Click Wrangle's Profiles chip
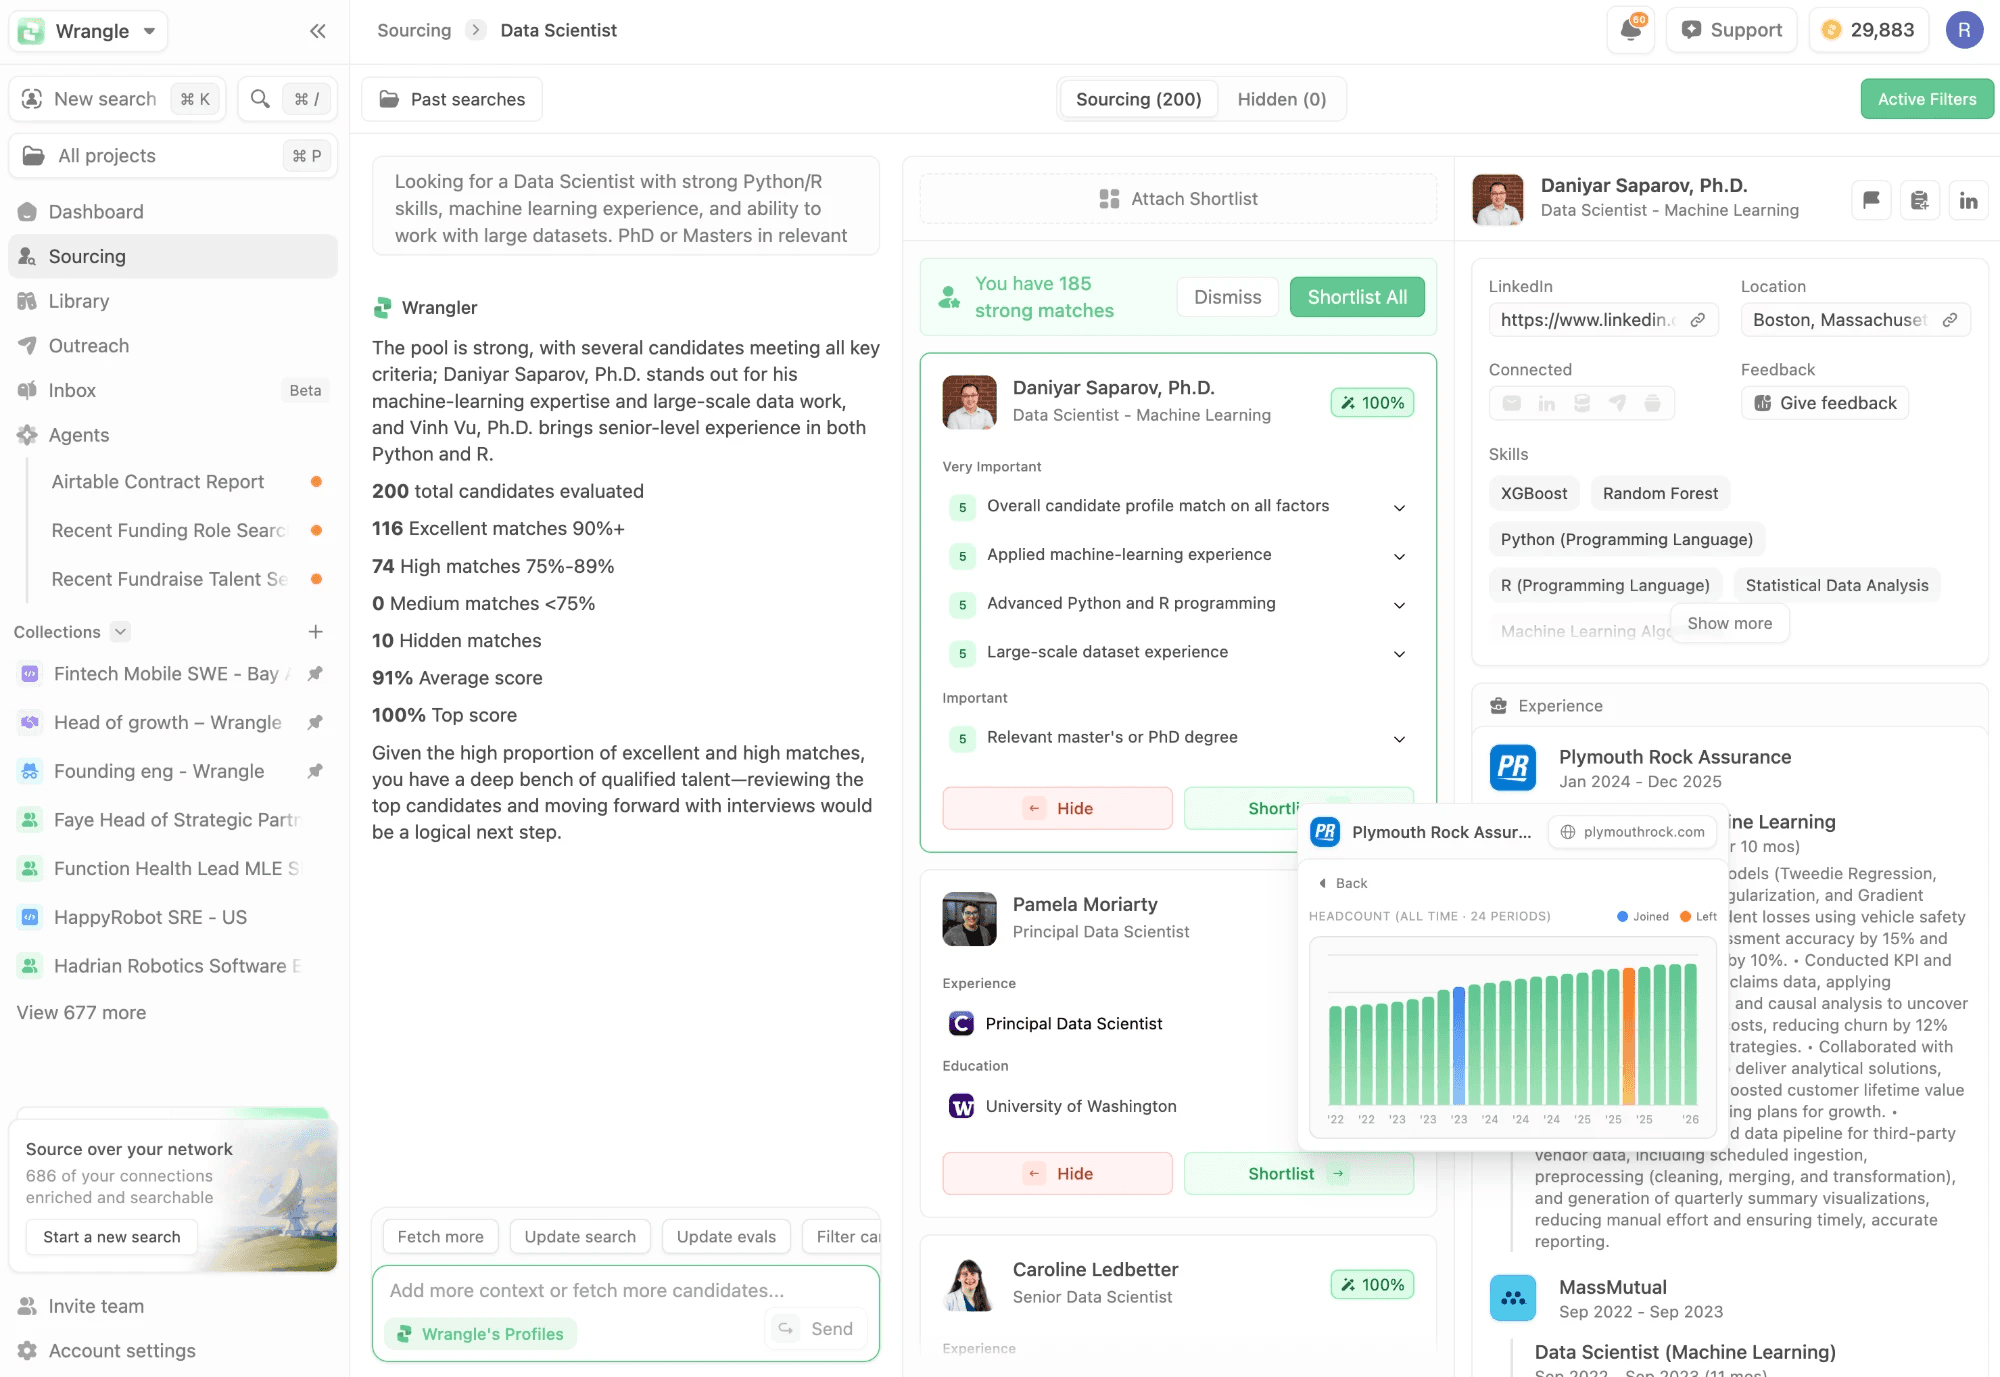 point(481,1334)
